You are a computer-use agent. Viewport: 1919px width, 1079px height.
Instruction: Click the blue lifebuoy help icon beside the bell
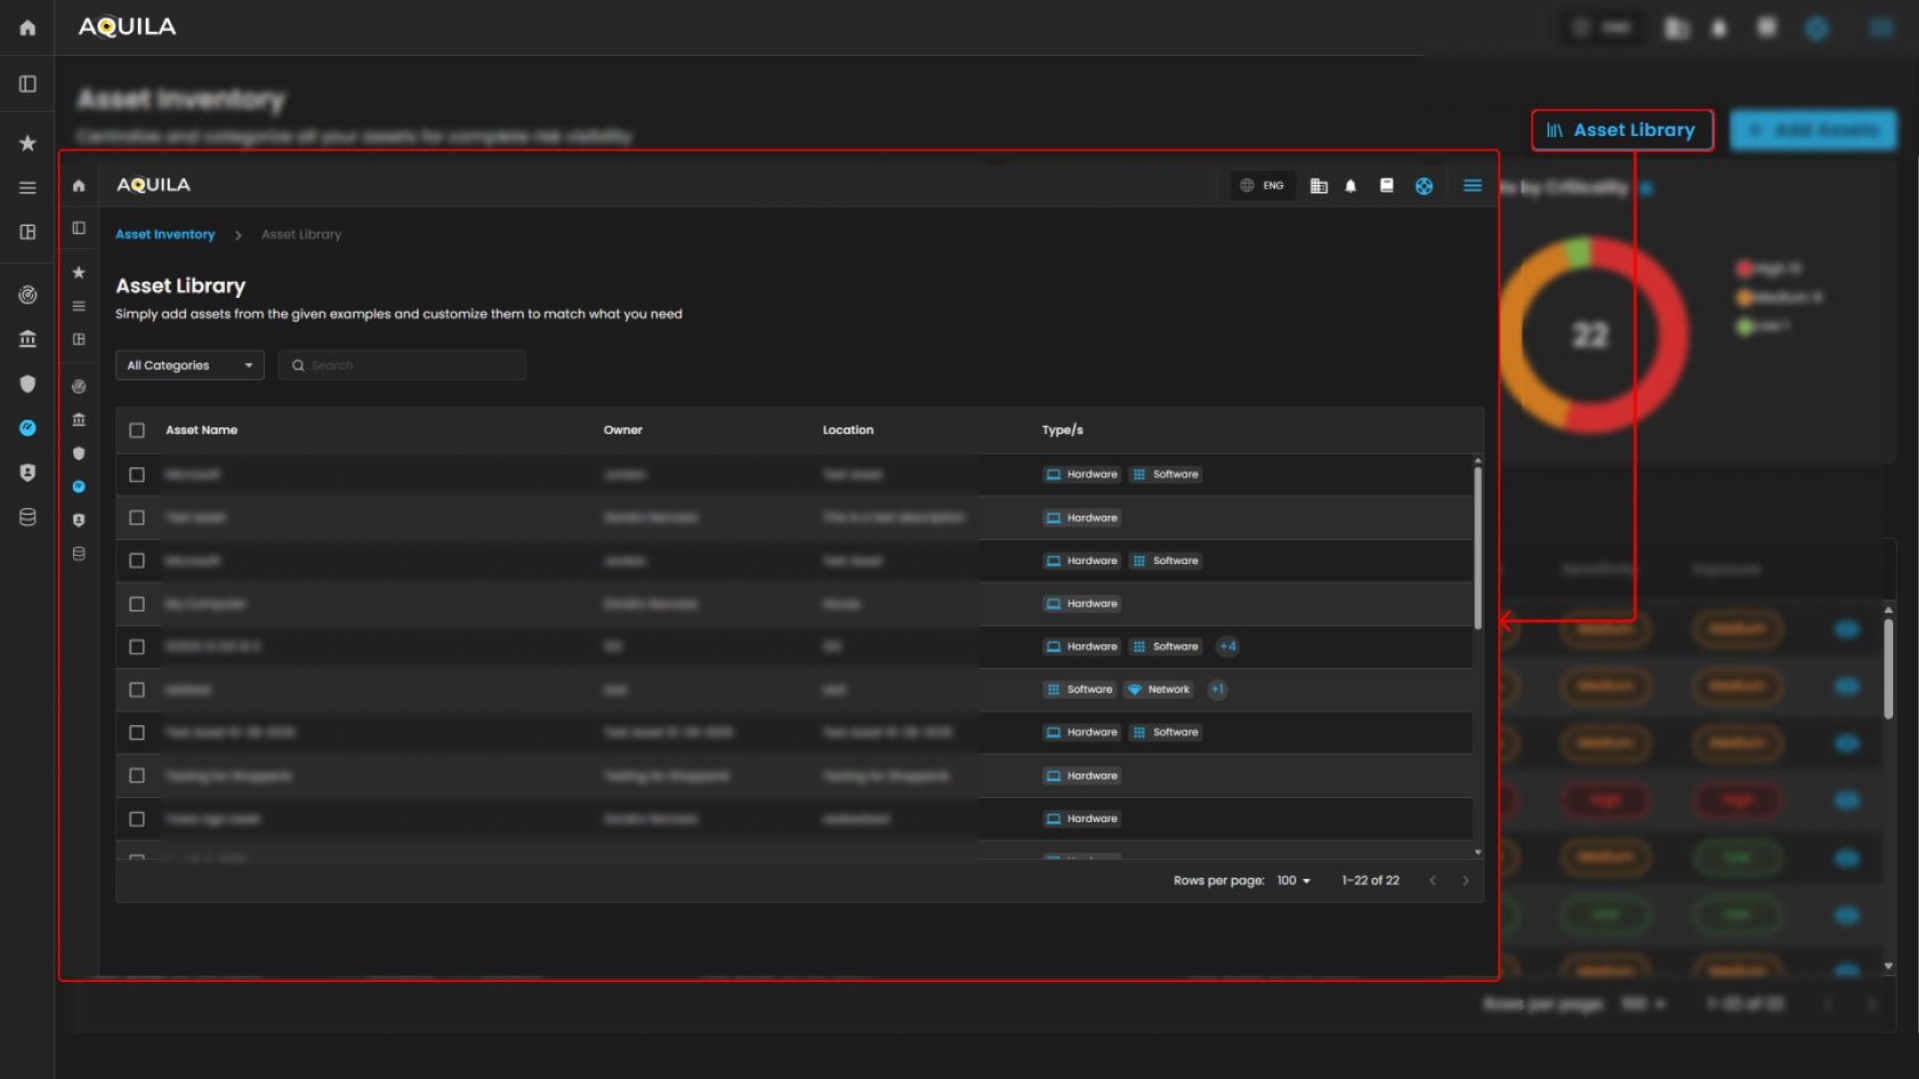click(1424, 186)
